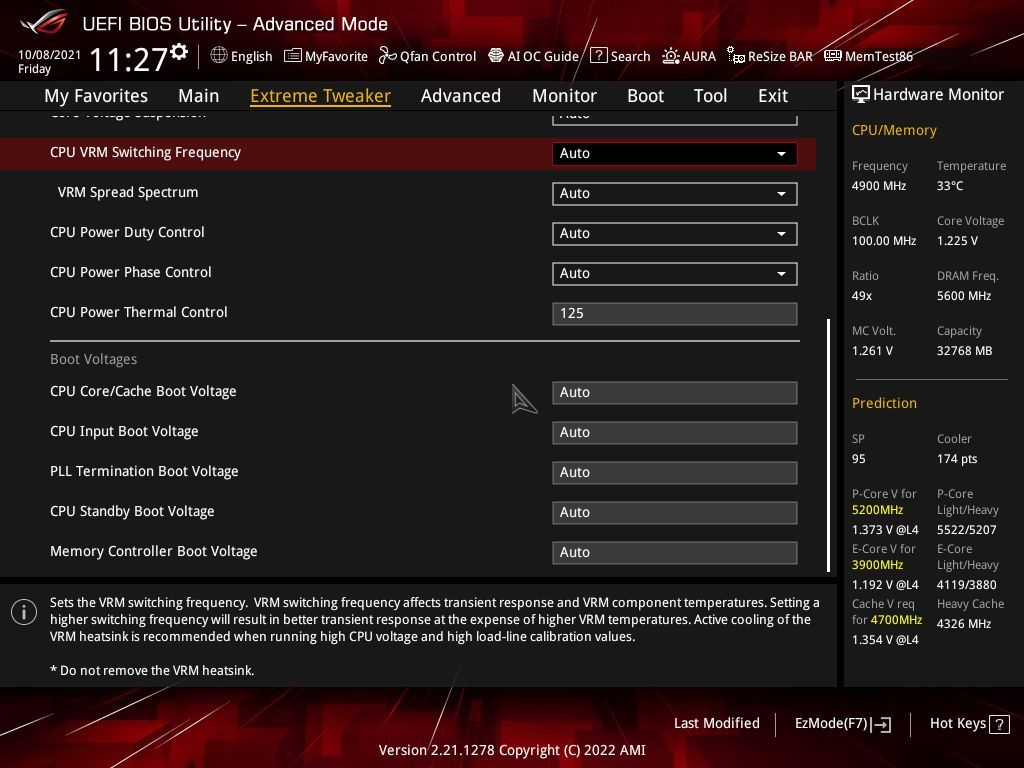Click the 32768 MB capacity value
1024x768 pixels.
[964, 351]
